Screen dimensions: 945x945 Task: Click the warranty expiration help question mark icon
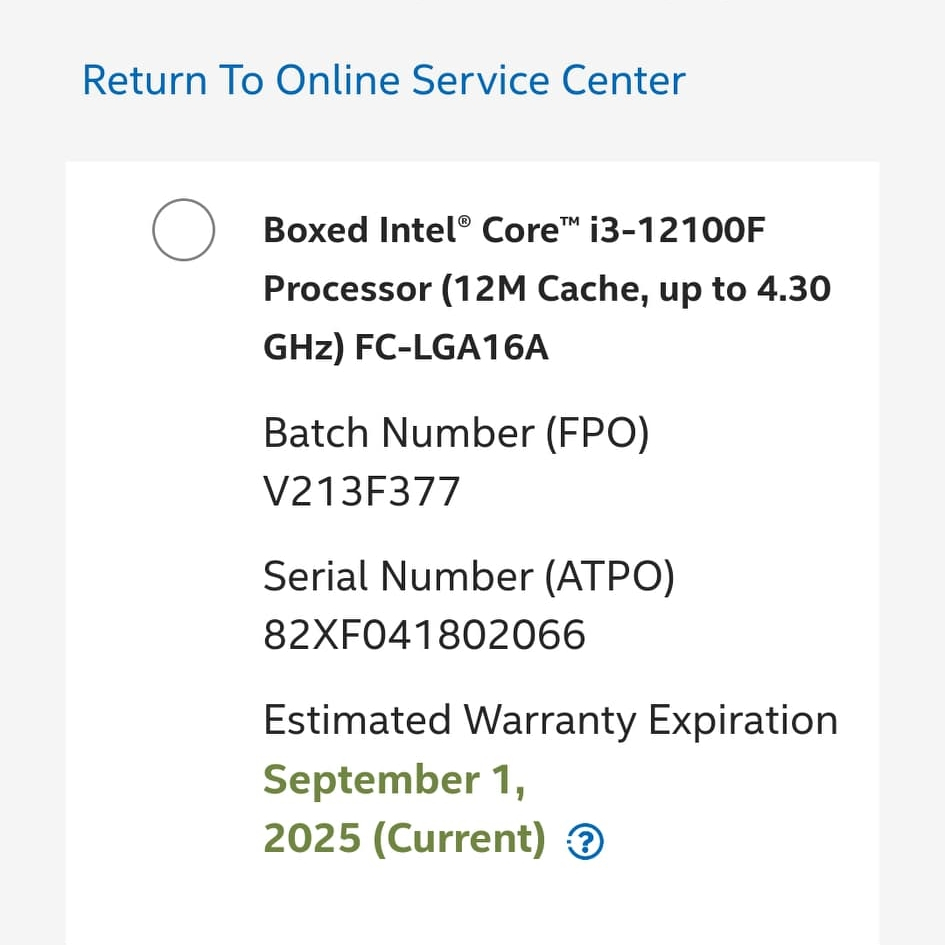(x=585, y=844)
